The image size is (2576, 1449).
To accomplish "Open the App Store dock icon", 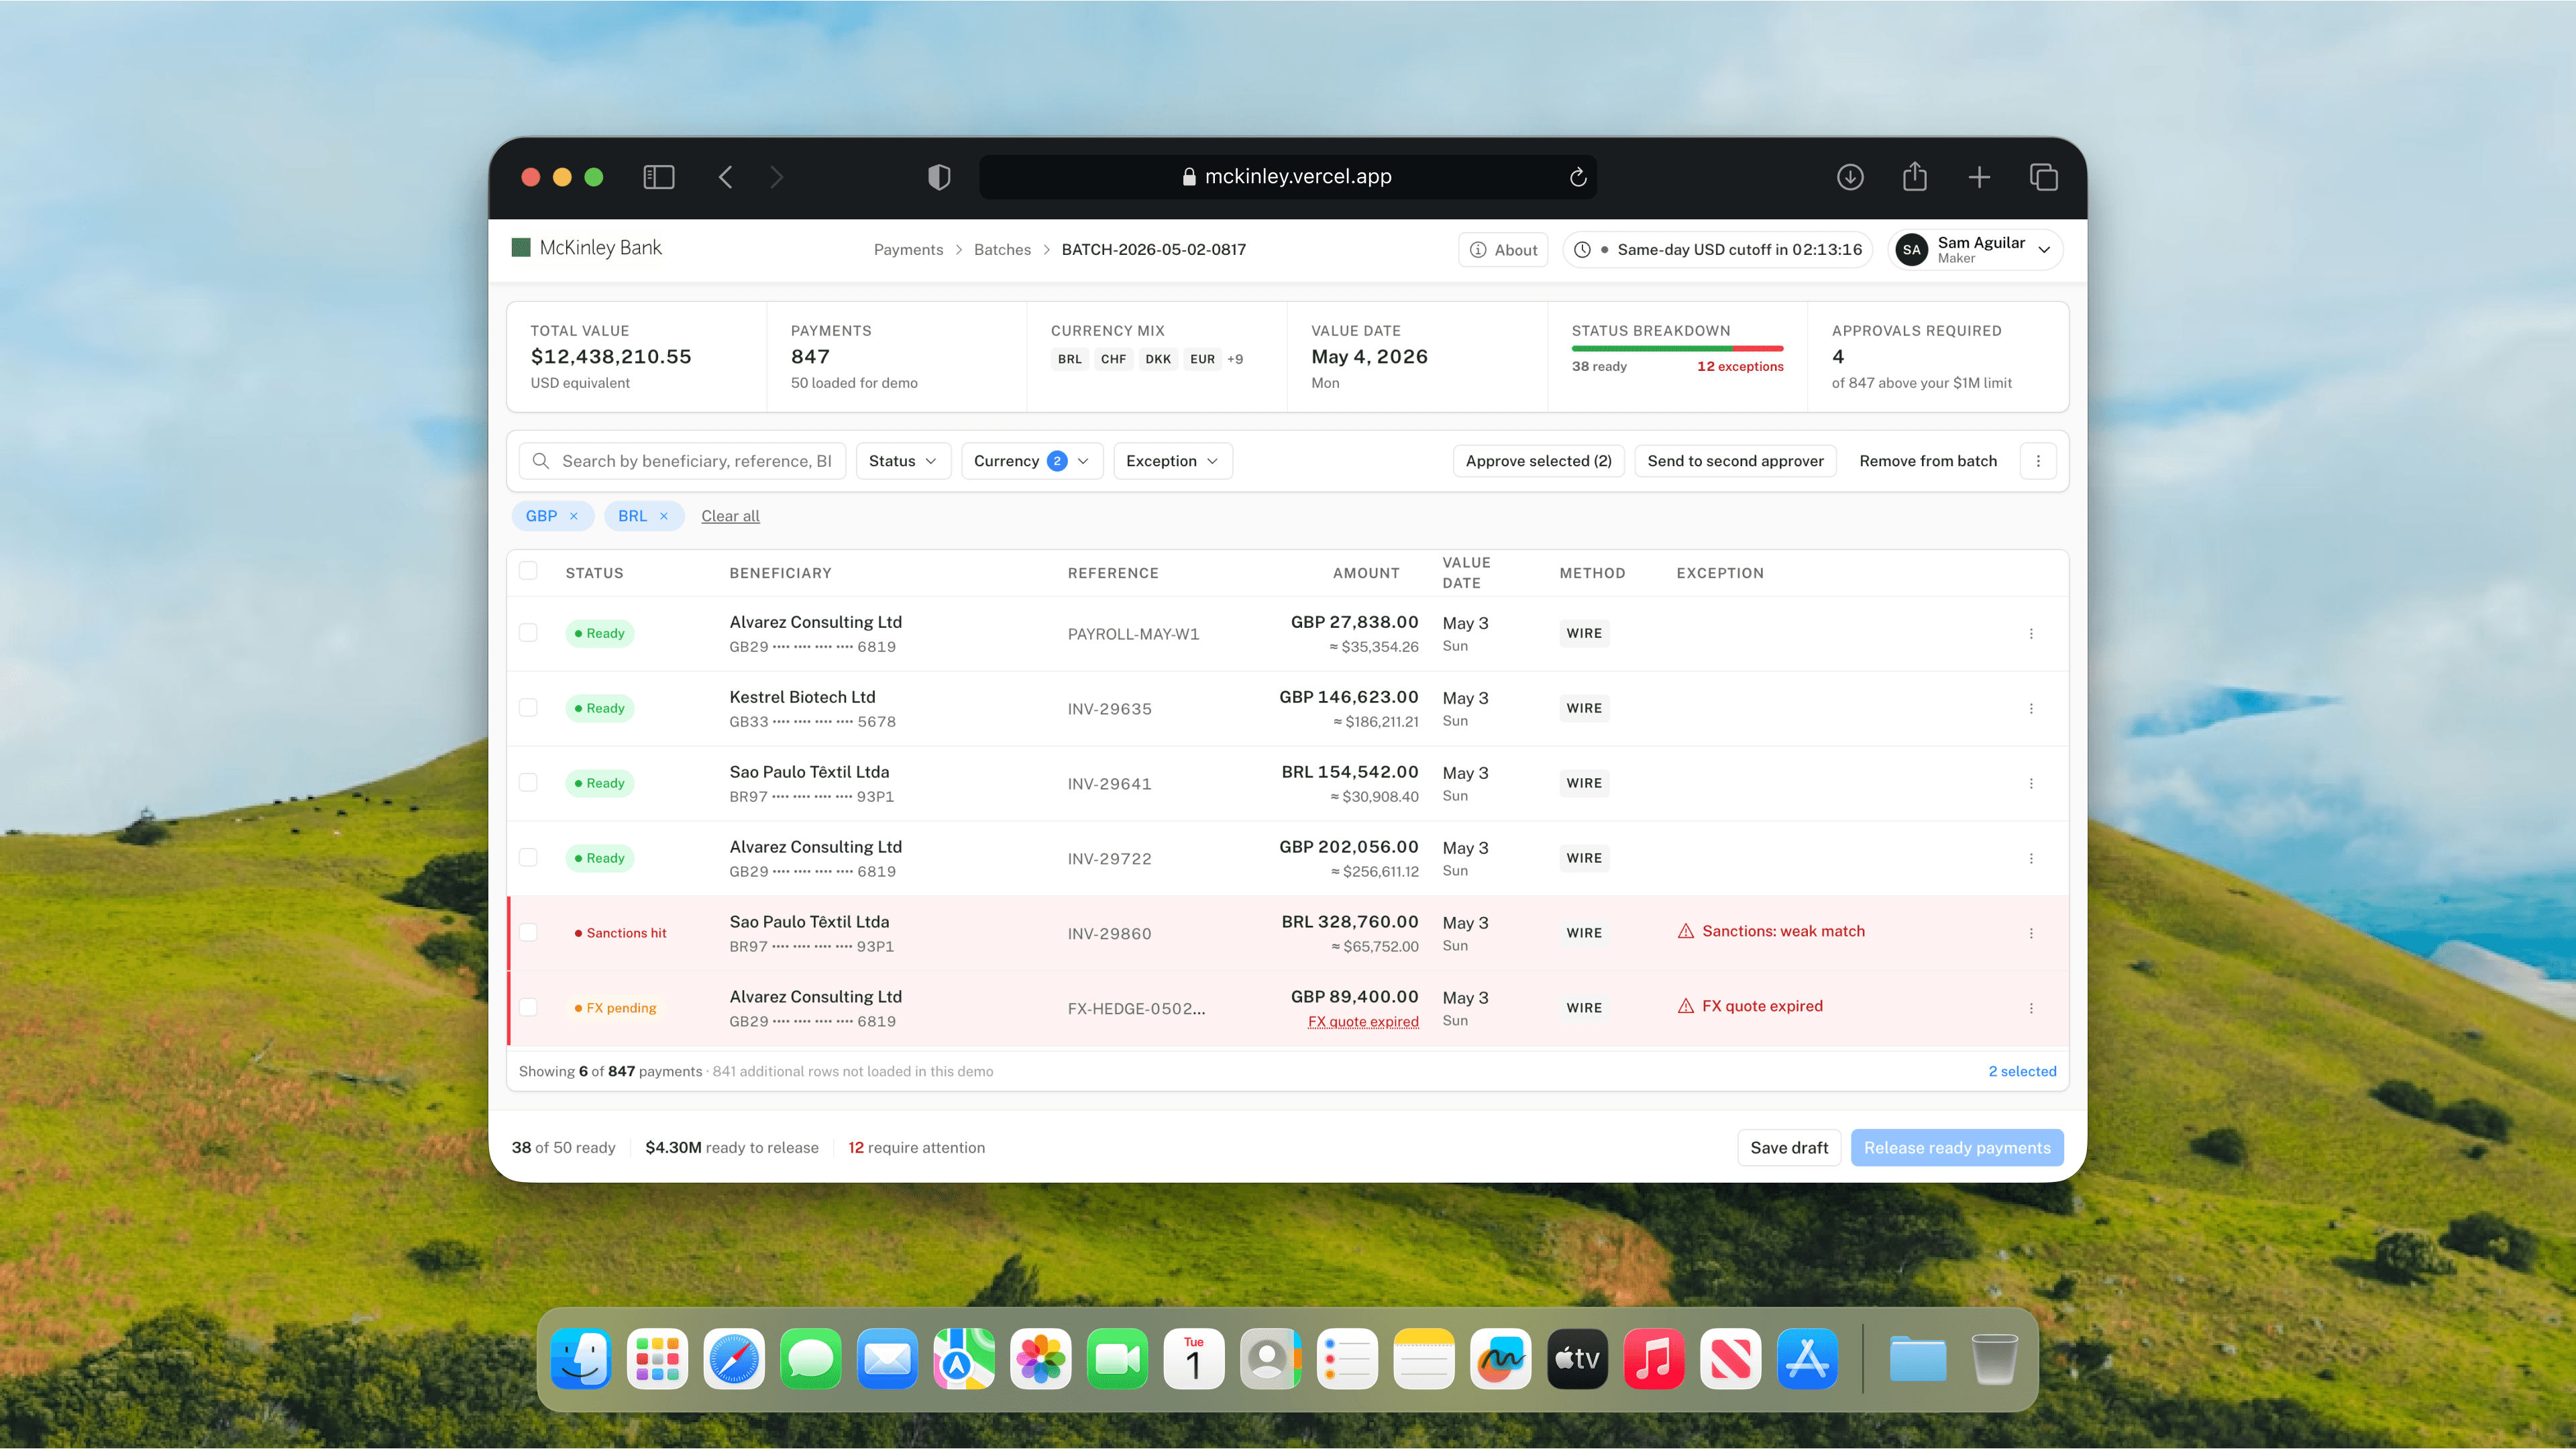I will (x=1808, y=1359).
